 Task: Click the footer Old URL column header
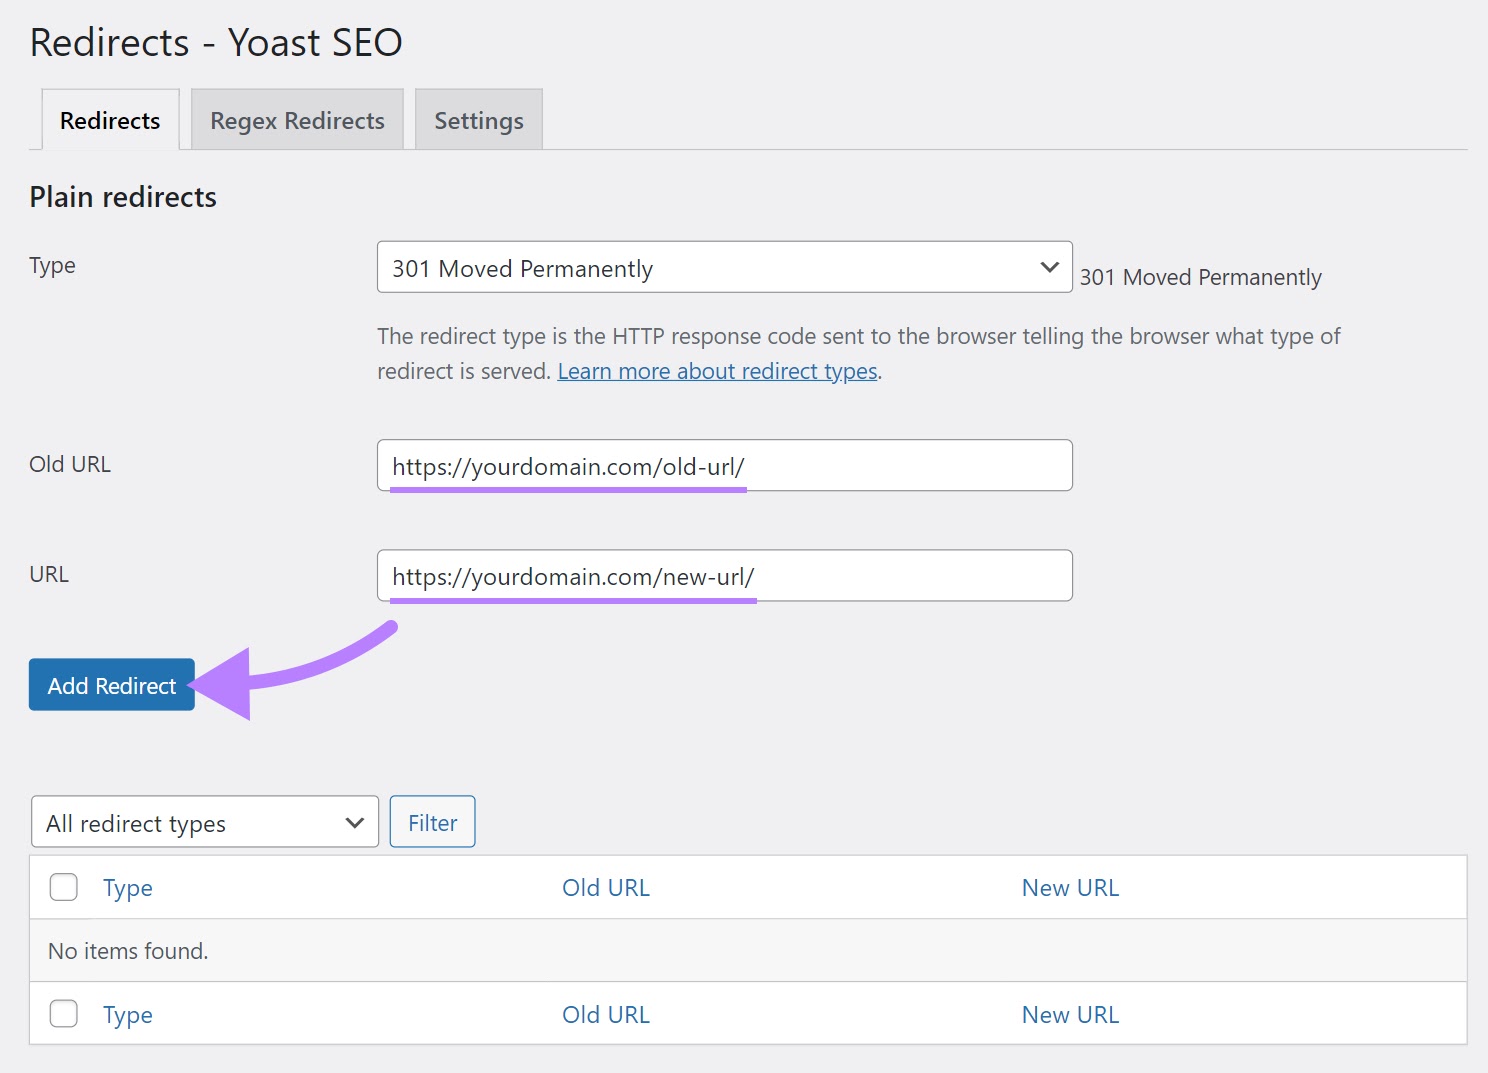tap(605, 1013)
